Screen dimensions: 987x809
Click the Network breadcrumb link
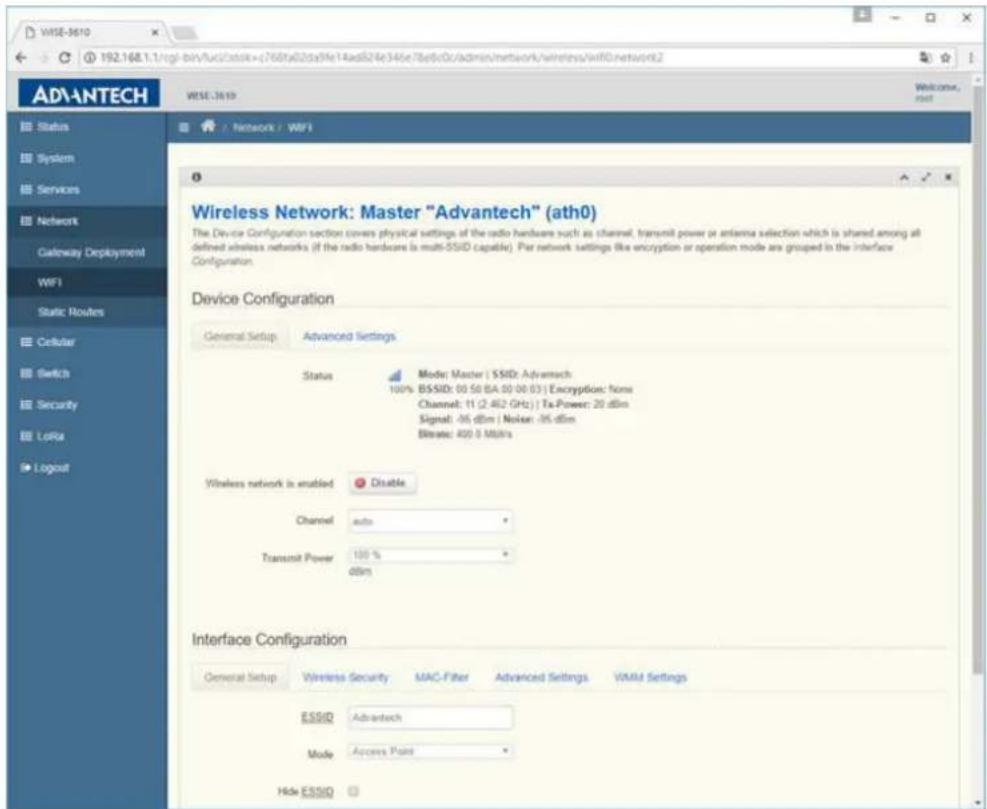point(253,127)
